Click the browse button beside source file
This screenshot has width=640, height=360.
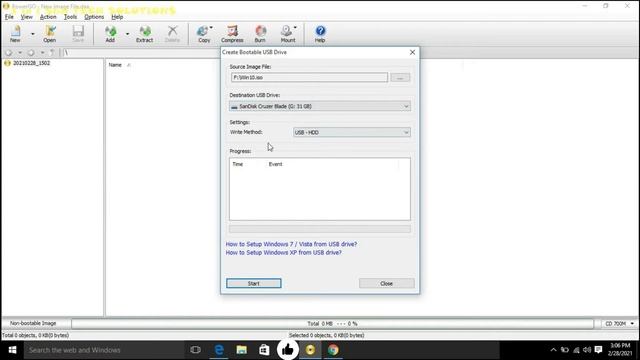point(400,77)
